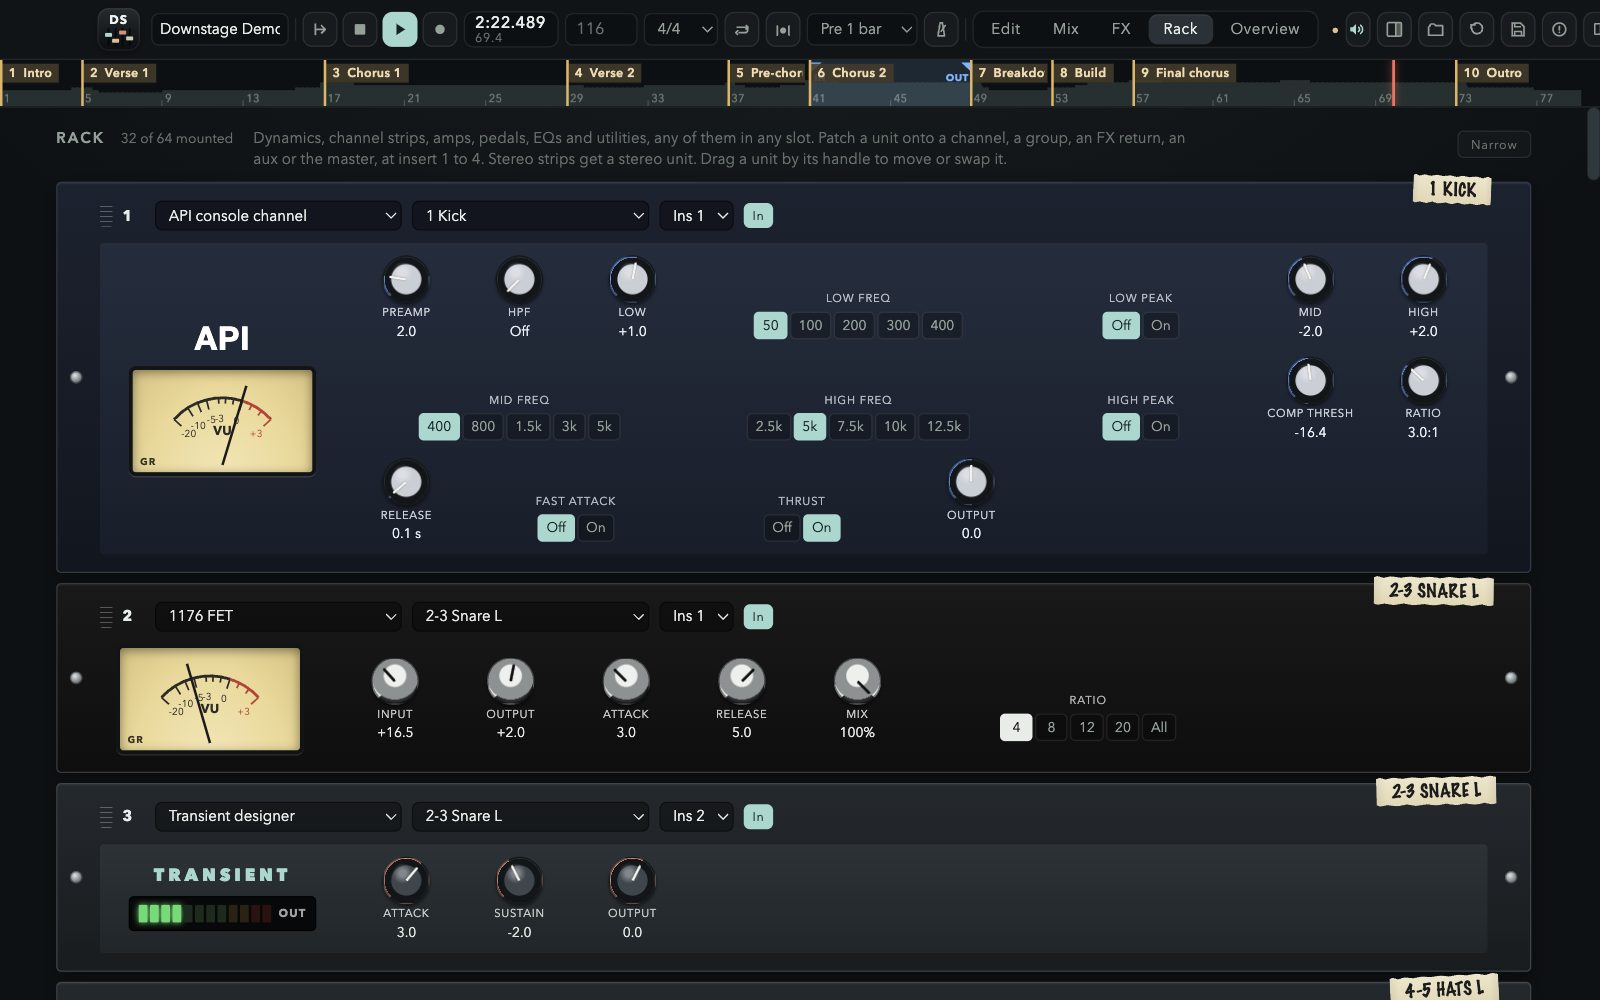The width and height of the screenshot is (1600, 1000).
Task: Switch to the Overview tab
Action: click(x=1264, y=29)
